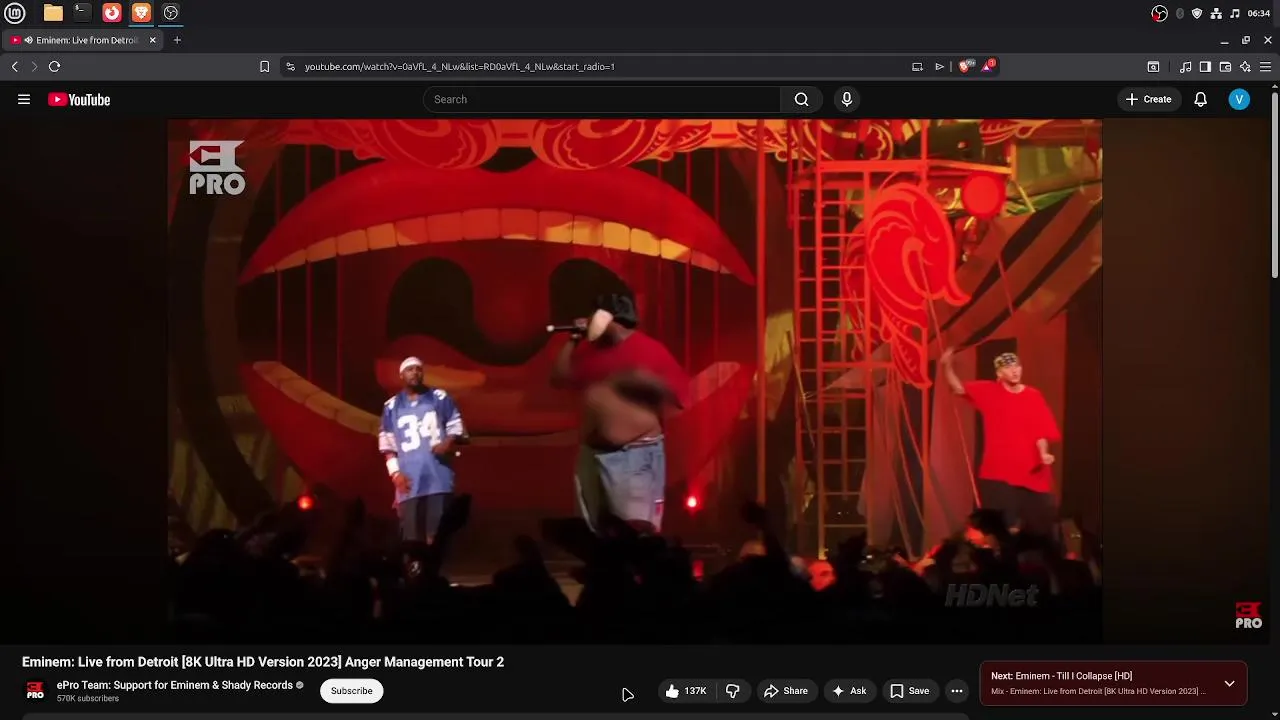Click the 570K subscribers text
The height and width of the screenshot is (720, 1280).
click(88, 699)
